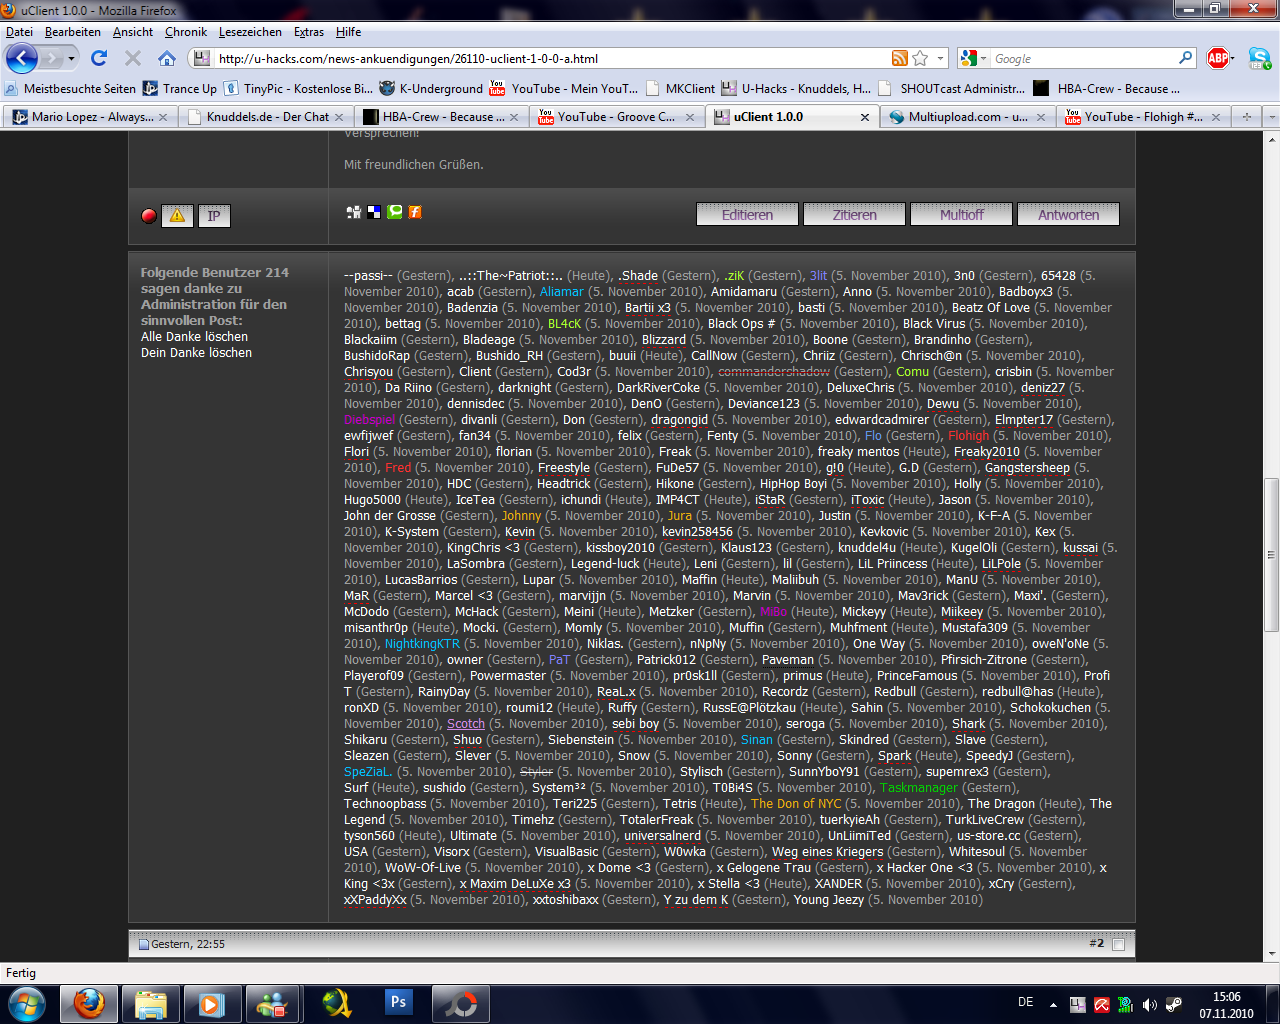Bookmark this page with the star icon
Viewport: 1280px width, 1024px height.
coord(920,58)
